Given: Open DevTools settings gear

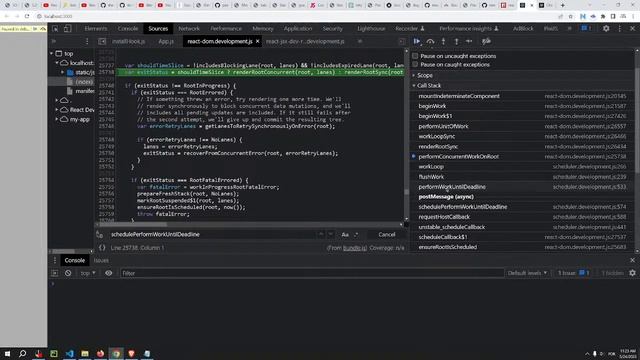Looking at the screenshot, I should pyautogui.click(x=606, y=29).
